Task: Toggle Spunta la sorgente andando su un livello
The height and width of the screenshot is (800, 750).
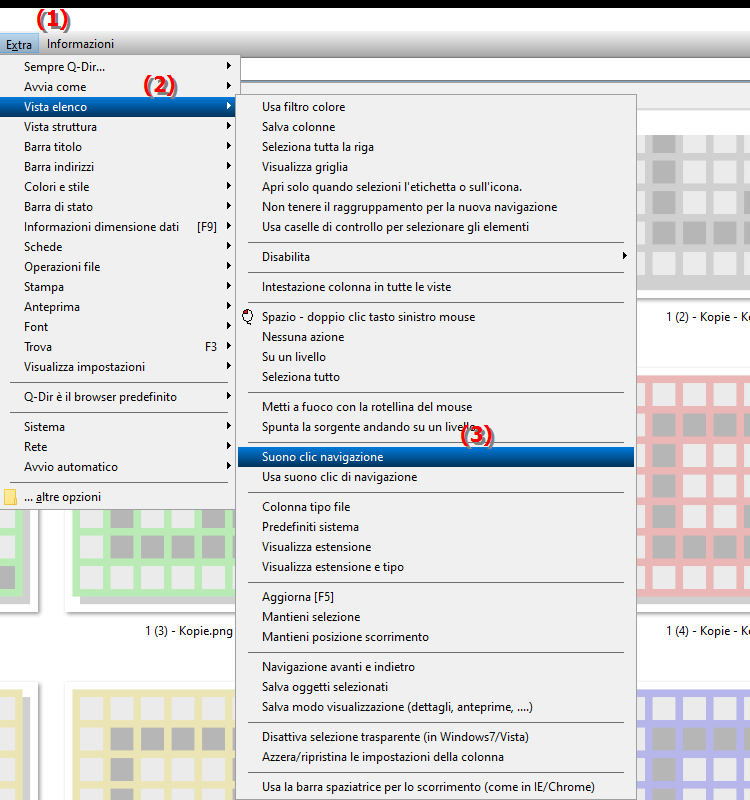Action: (x=436, y=427)
